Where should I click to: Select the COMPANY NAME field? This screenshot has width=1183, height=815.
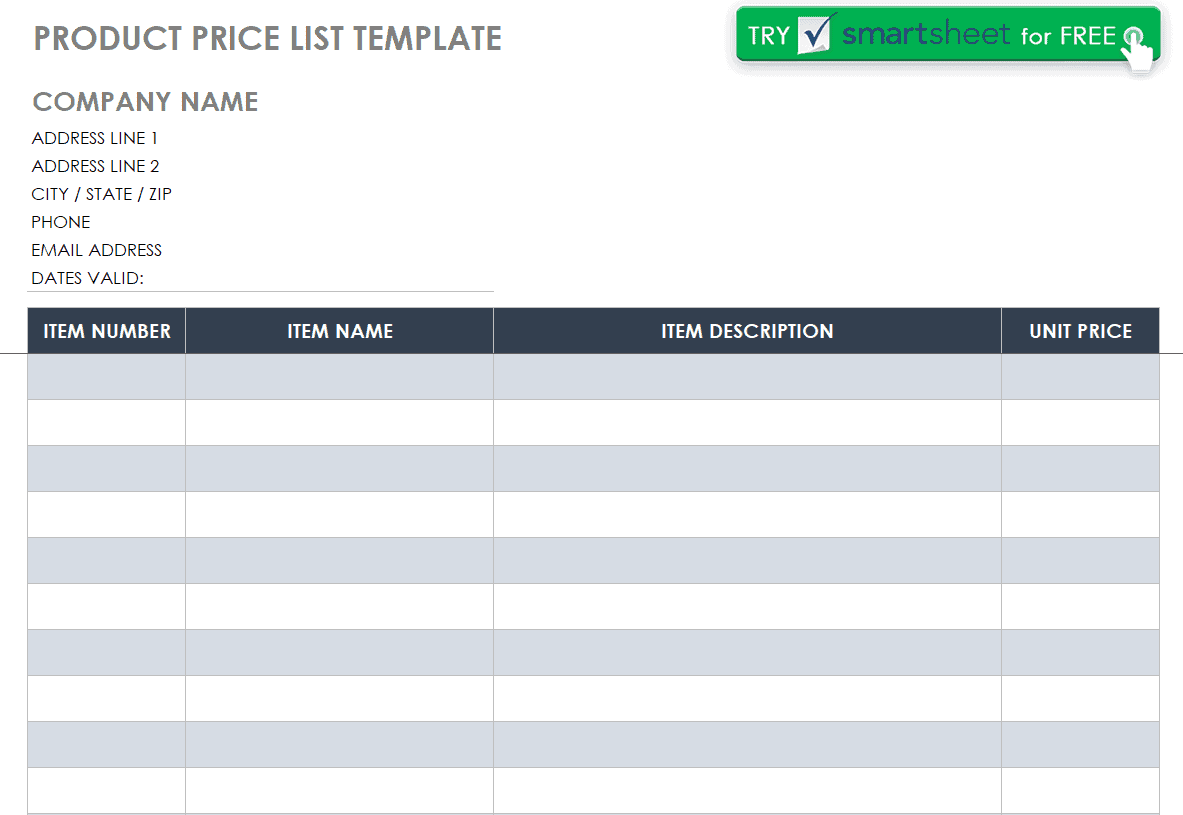(x=146, y=102)
